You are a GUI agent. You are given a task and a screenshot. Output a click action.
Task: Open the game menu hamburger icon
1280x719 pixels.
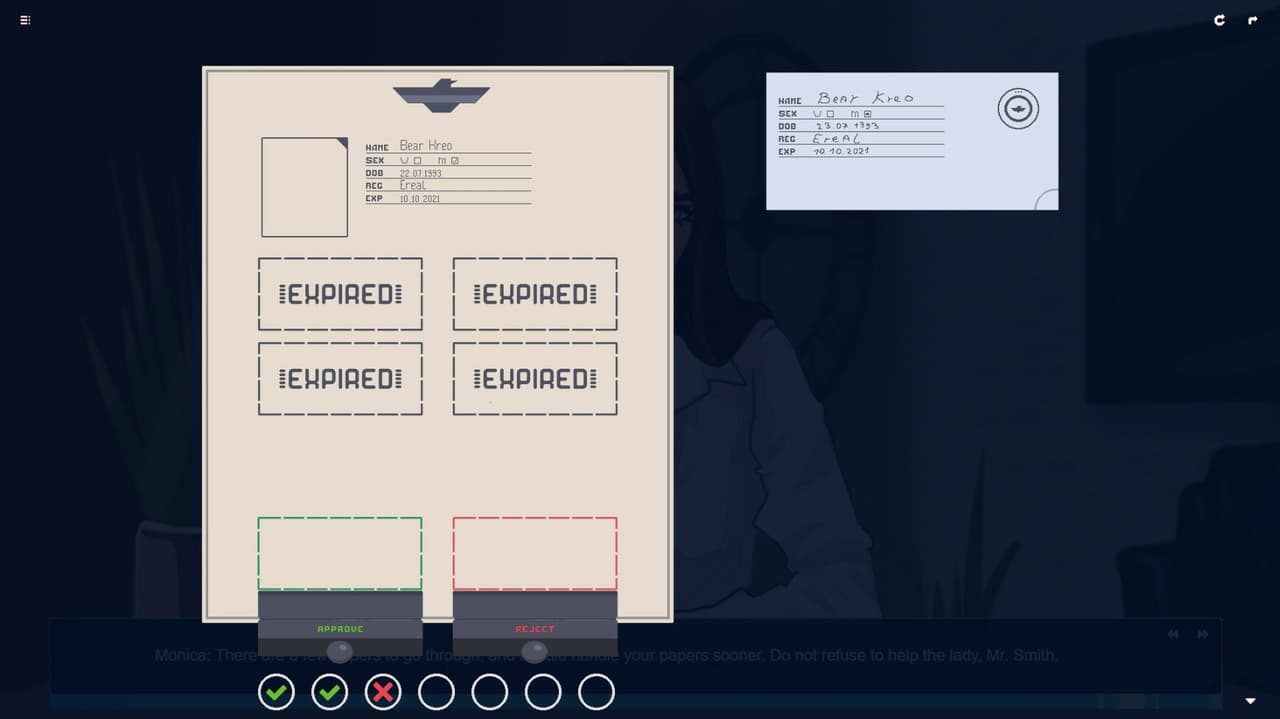tap(25, 20)
